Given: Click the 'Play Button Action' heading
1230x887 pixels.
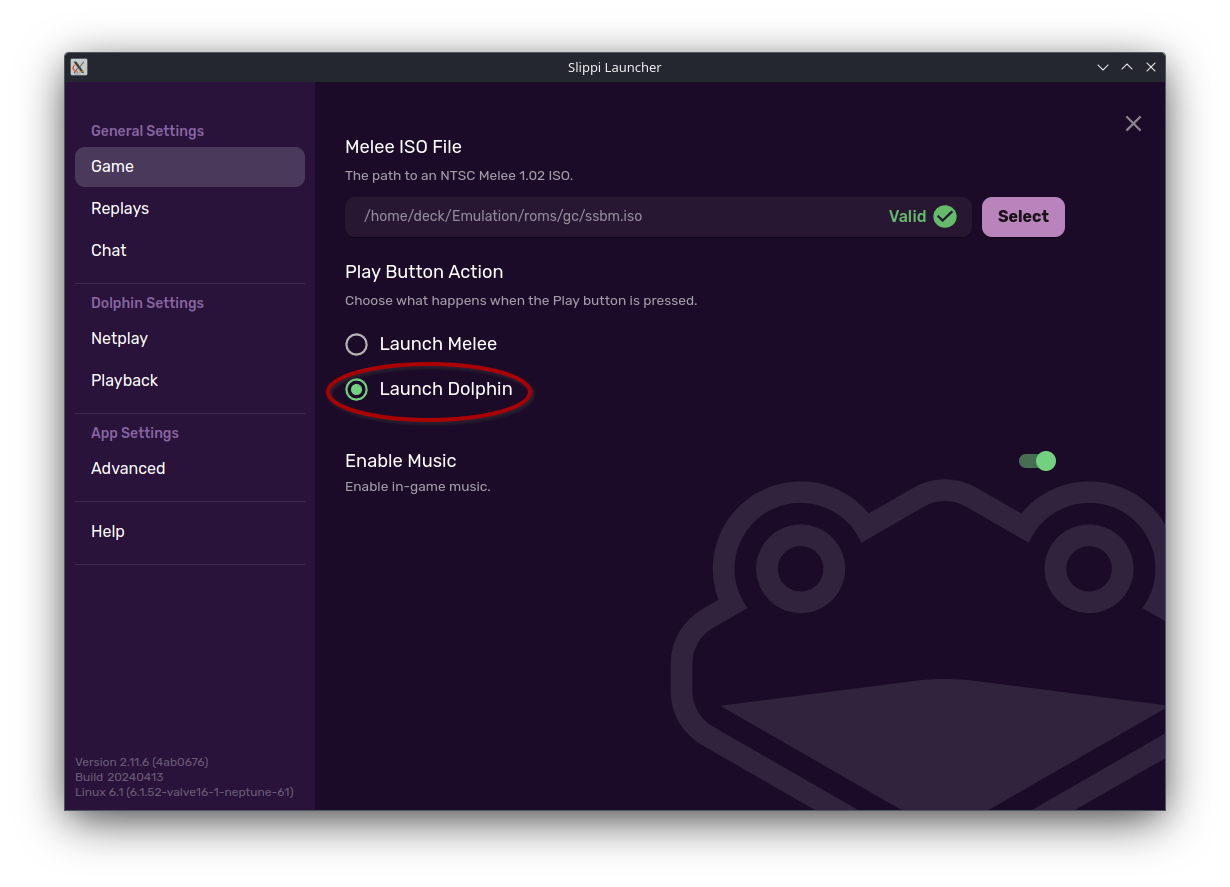Looking at the screenshot, I should (424, 272).
